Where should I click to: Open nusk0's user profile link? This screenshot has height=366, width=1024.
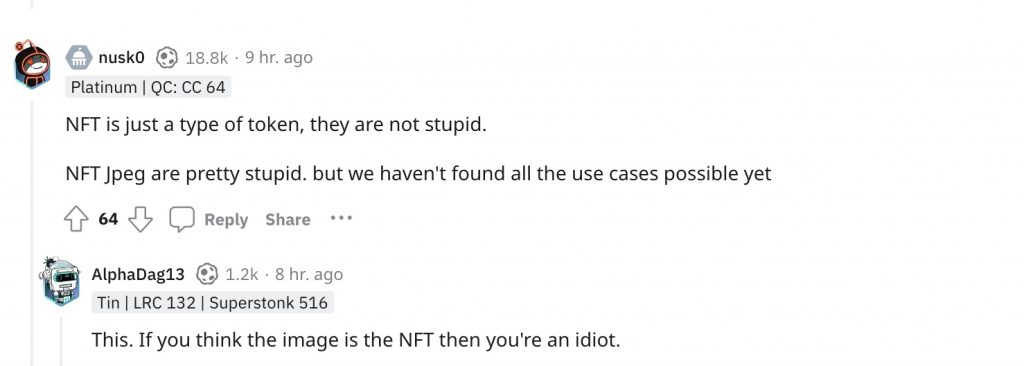[121, 58]
